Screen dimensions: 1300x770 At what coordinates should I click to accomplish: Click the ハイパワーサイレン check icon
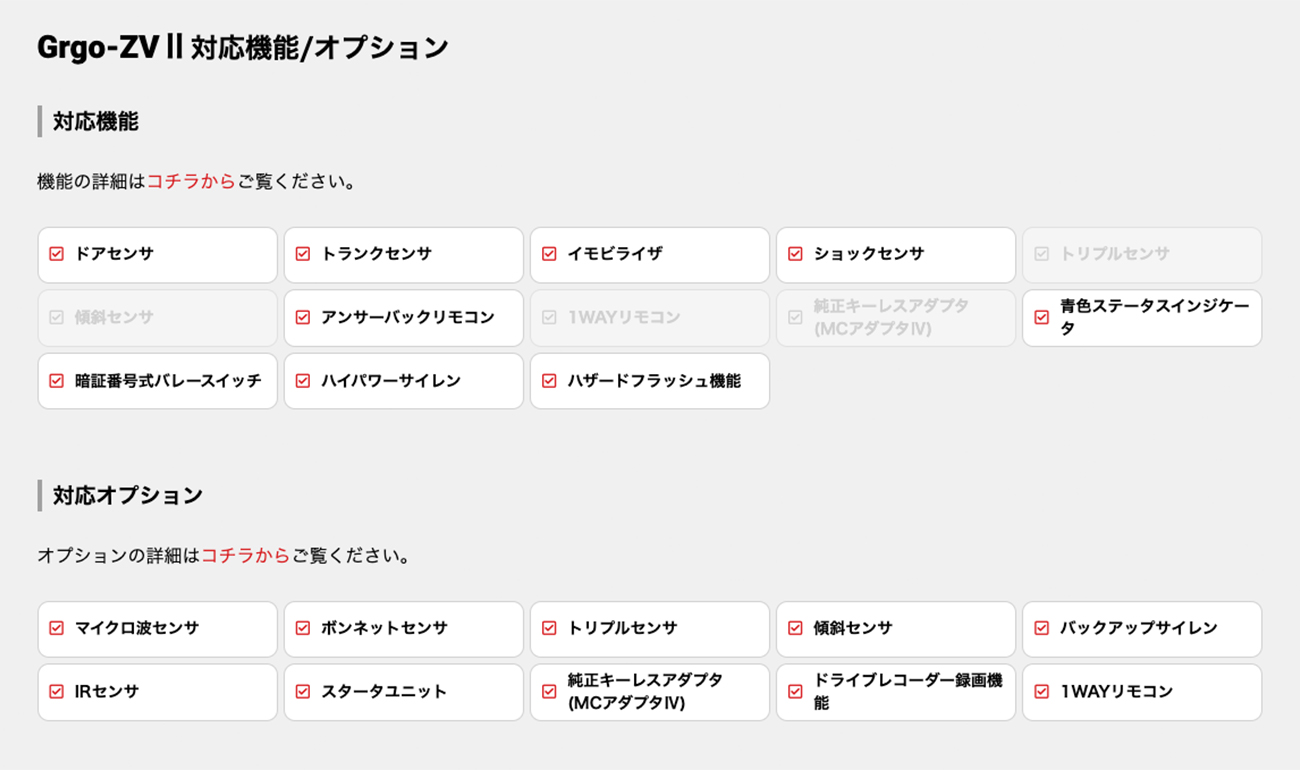[x=302, y=381]
